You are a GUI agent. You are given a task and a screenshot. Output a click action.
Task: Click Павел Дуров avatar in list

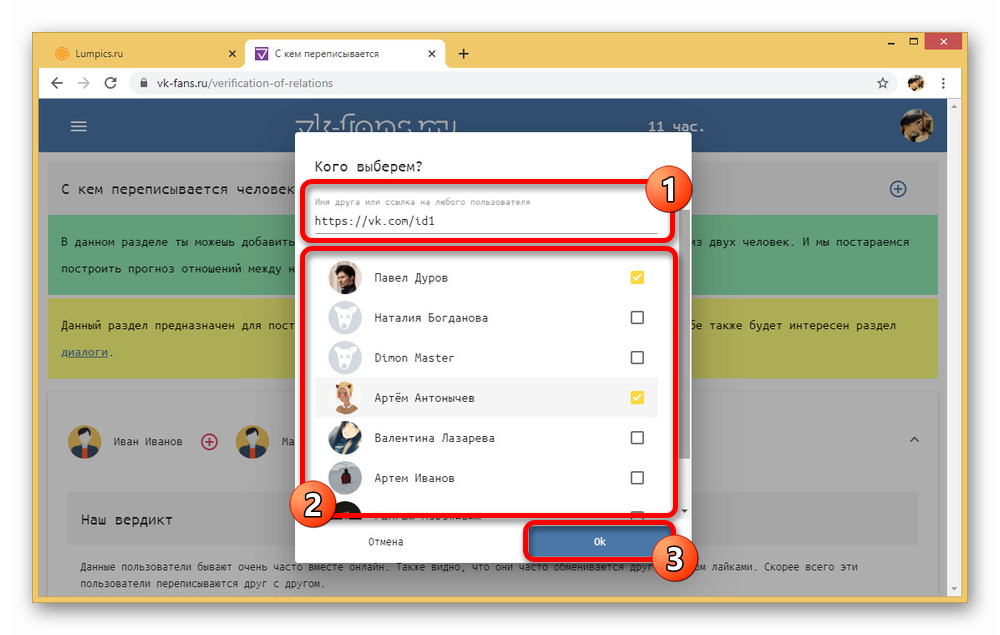click(x=345, y=277)
